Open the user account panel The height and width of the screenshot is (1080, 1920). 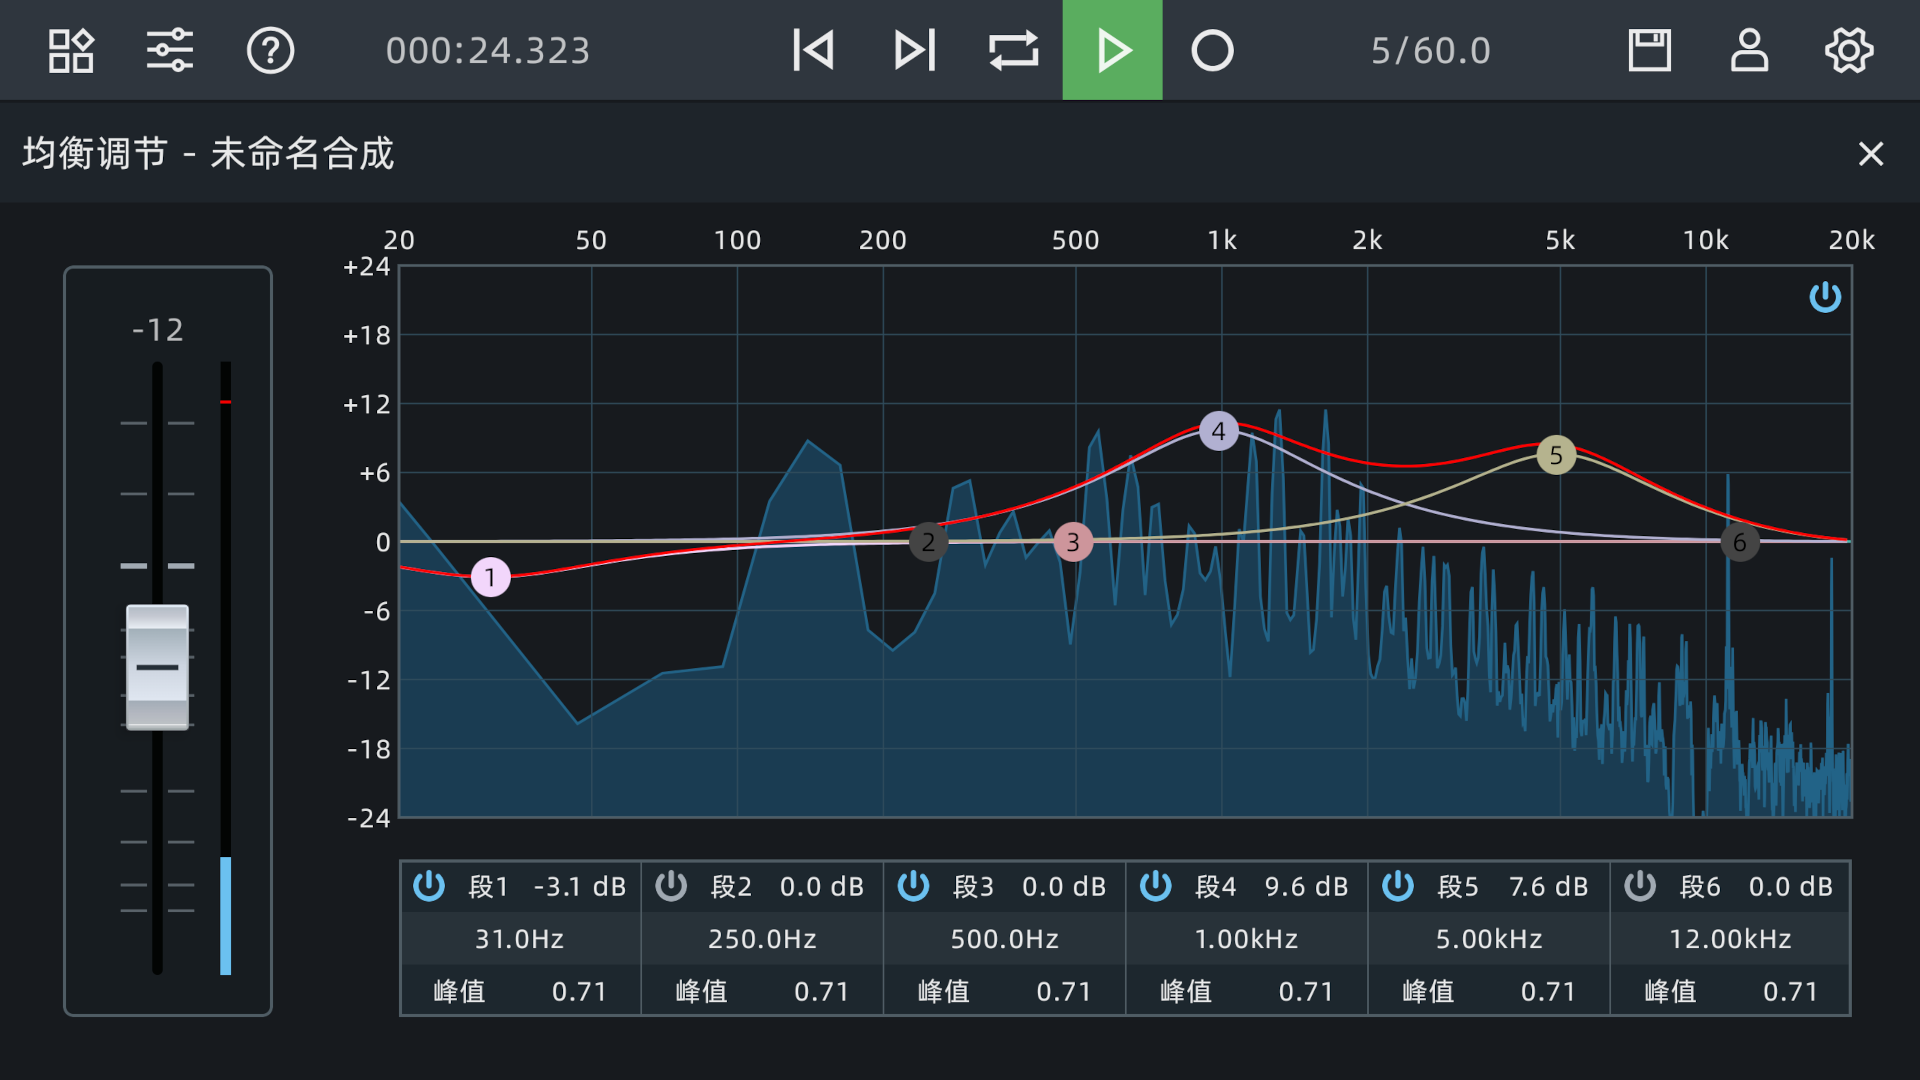(x=1749, y=50)
